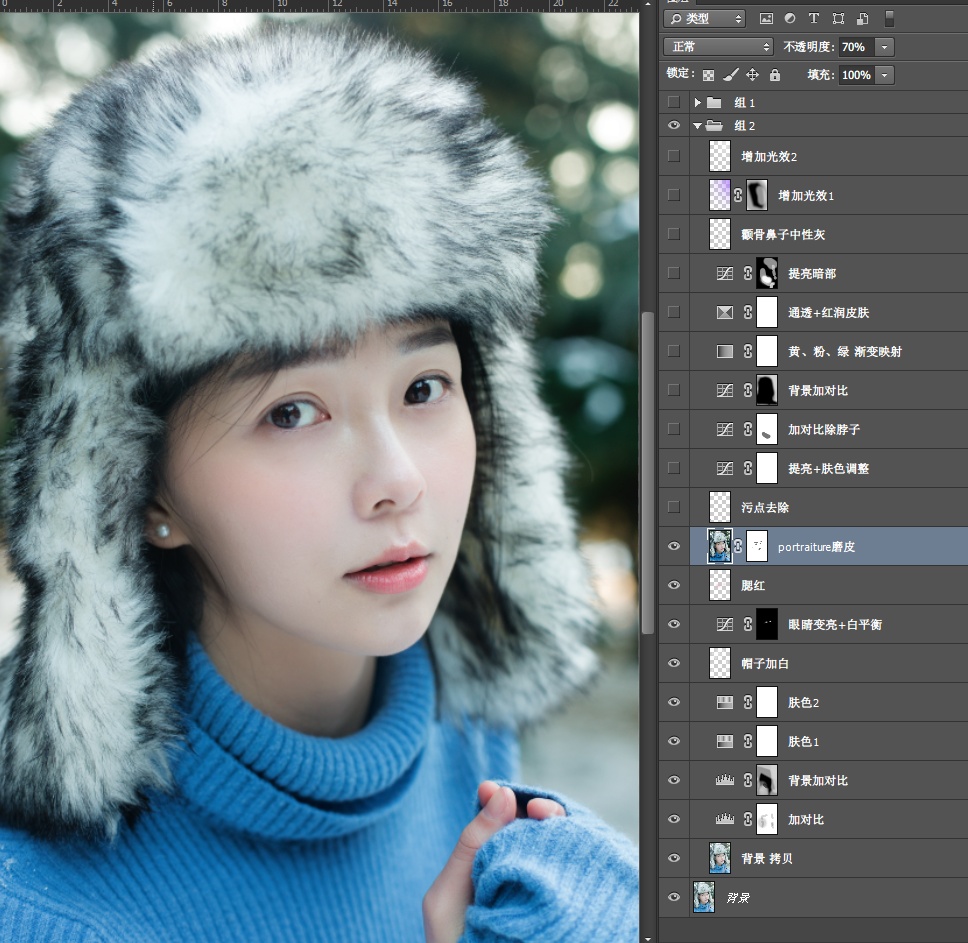968x943 pixels.
Task: Select the 帽子加白 layer
Action: [828, 663]
